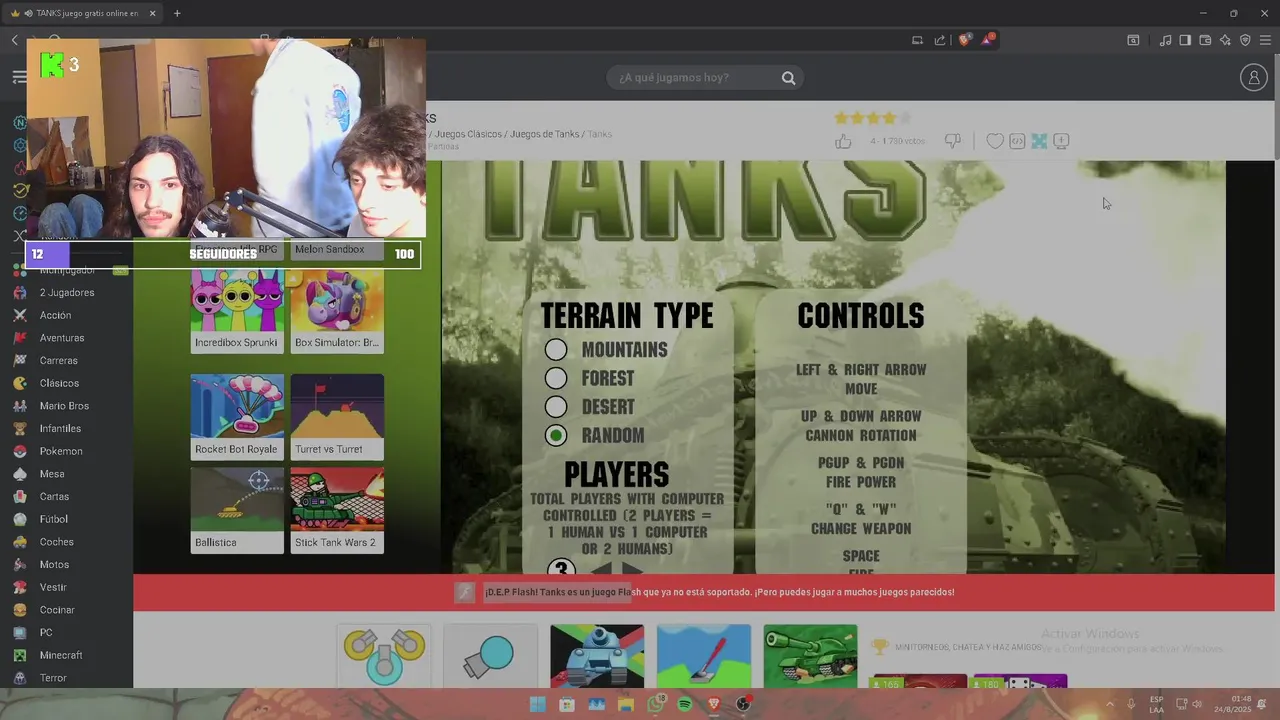
Task: Open the Aventuras category
Action: (61, 338)
